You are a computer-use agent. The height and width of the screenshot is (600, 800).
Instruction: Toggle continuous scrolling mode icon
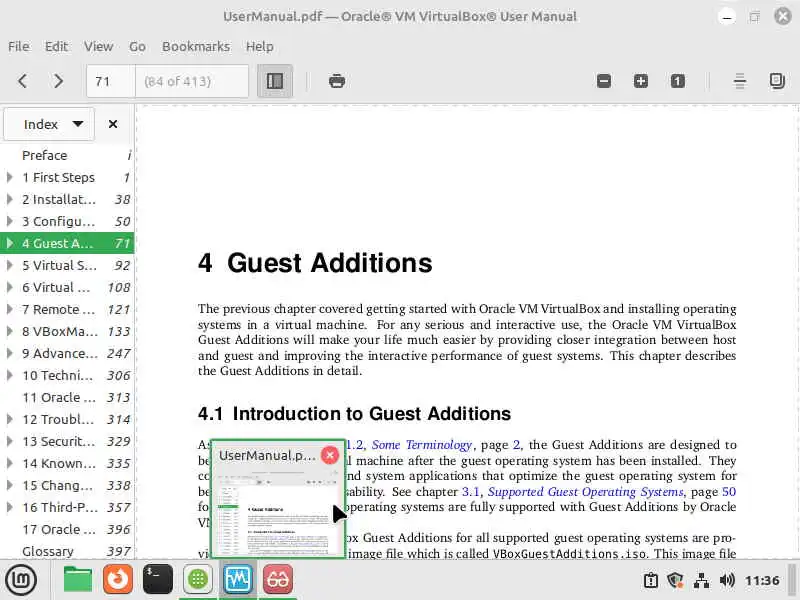coord(740,81)
